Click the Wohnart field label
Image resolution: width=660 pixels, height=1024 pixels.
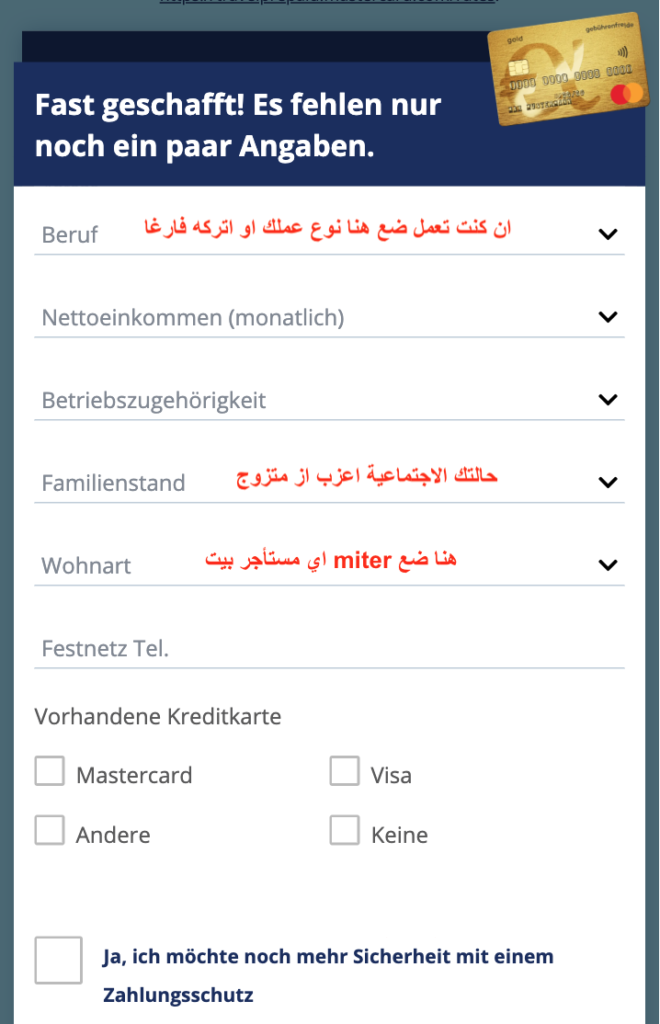(86, 566)
